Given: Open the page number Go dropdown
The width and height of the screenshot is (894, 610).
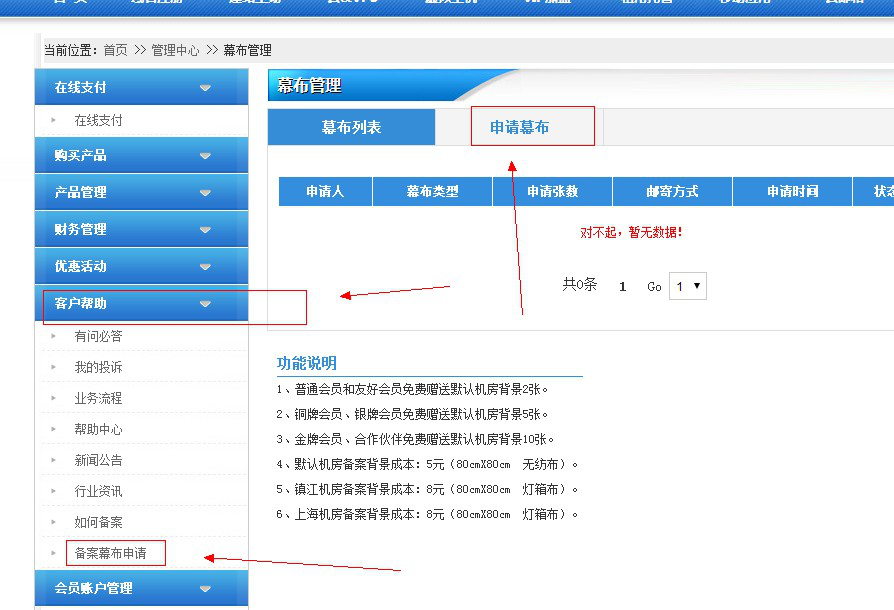Looking at the screenshot, I should pyautogui.click(x=688, y=286).
